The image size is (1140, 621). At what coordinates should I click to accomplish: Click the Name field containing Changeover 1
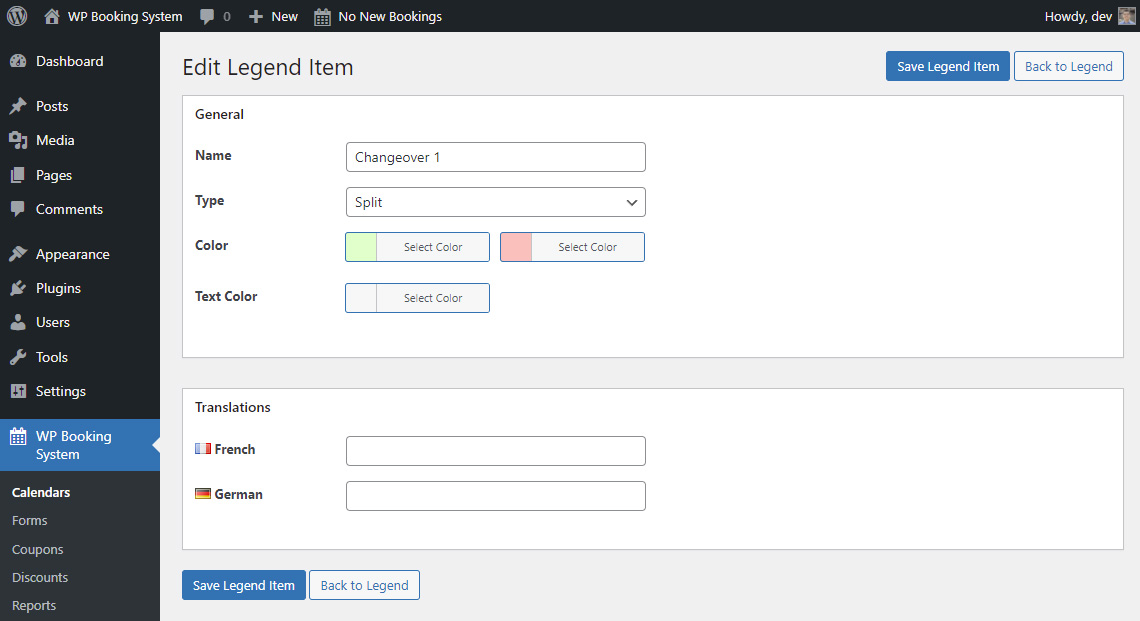tap(496, 157)
